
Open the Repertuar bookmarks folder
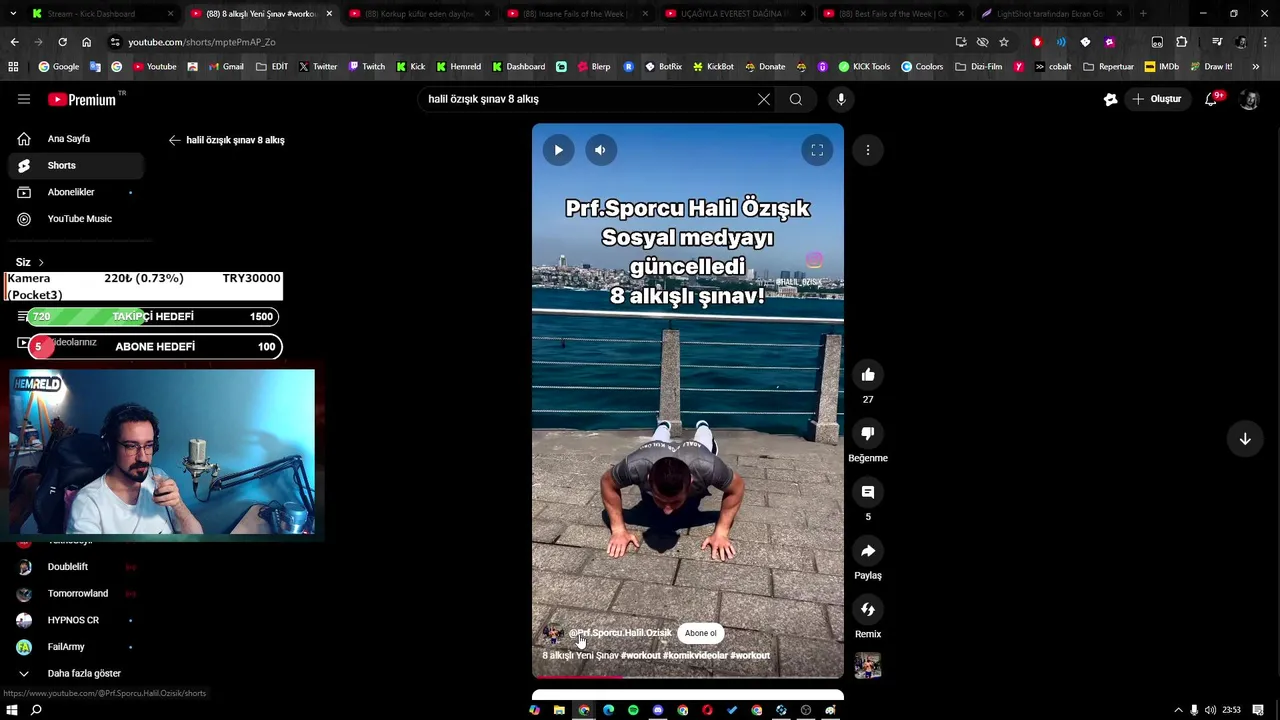1108,67
